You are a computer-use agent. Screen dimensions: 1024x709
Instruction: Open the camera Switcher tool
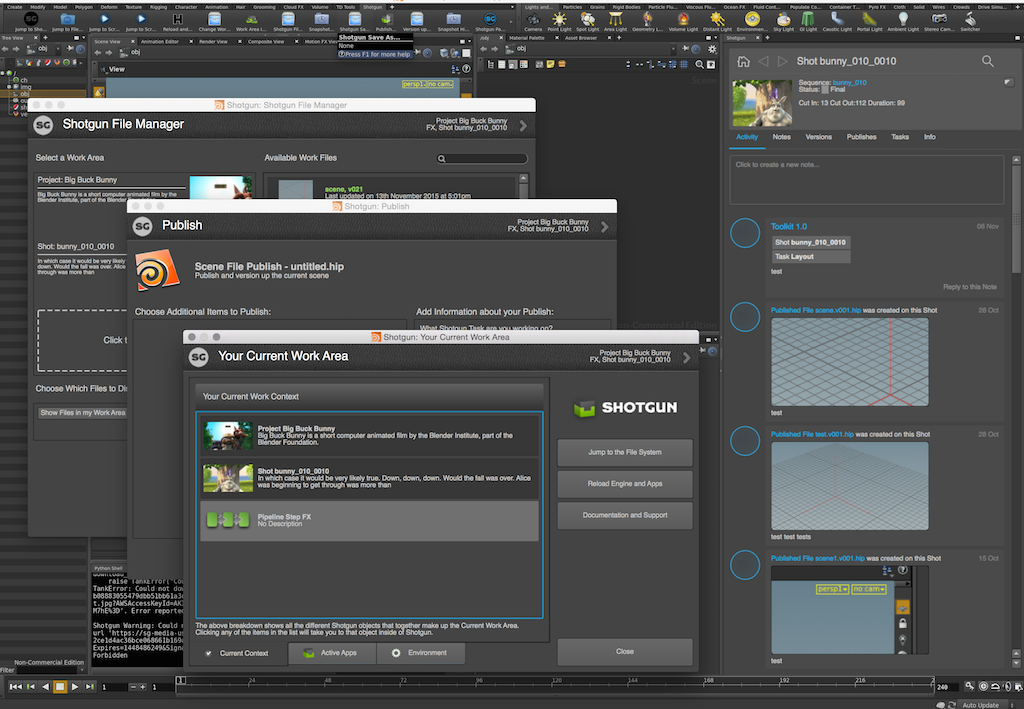pyautogui.click(x=970, y=22)
